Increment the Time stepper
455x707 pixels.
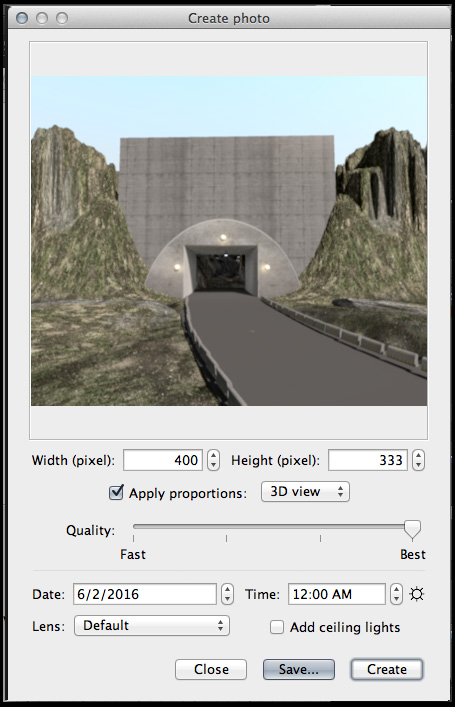[396, 589]
